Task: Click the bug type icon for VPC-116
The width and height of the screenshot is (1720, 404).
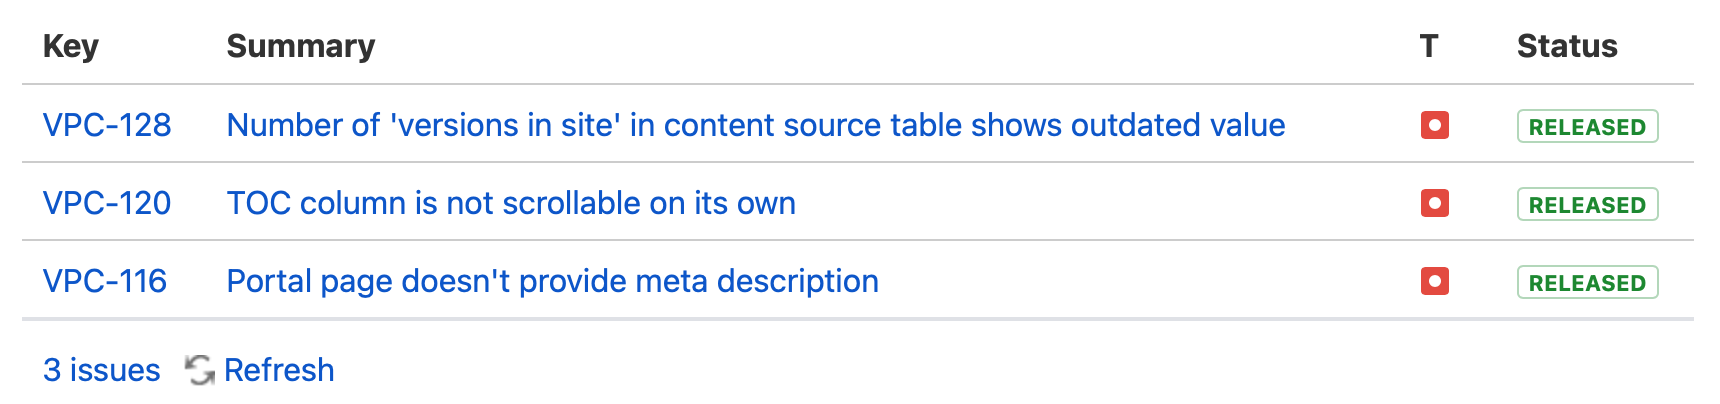Action: coord(1434,281)
